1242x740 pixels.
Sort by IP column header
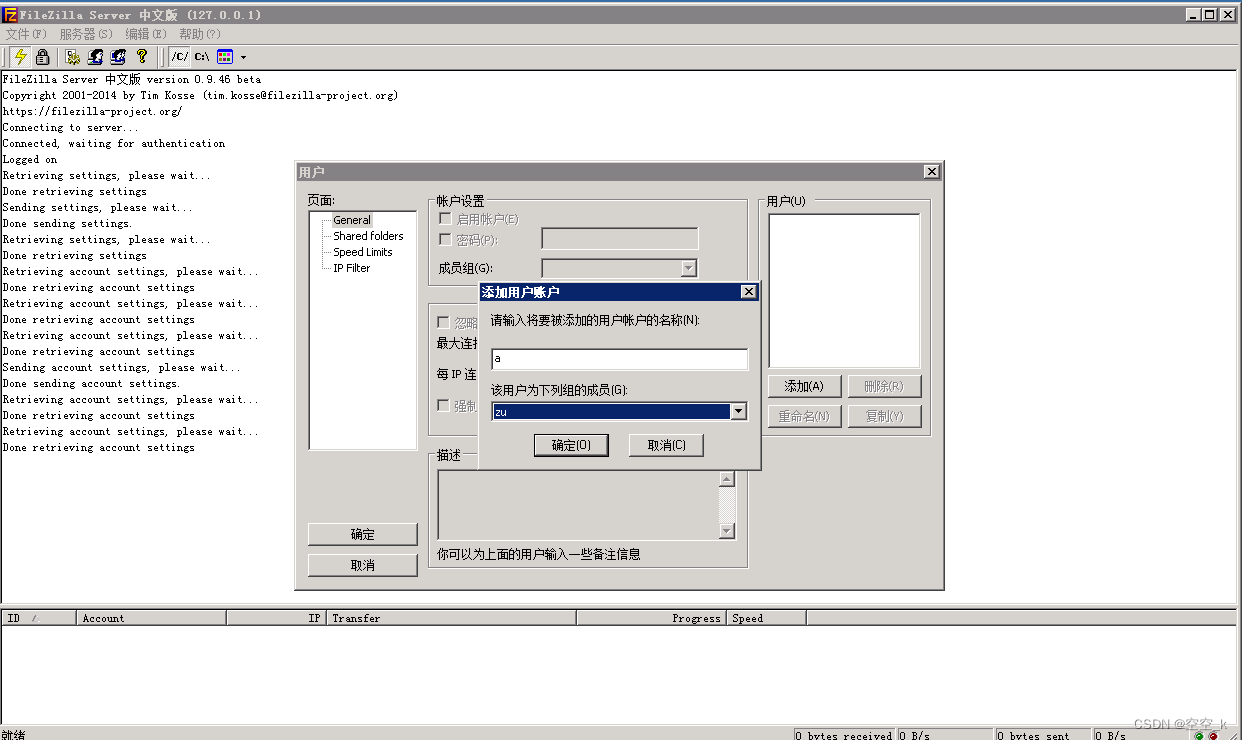point(277,618)
